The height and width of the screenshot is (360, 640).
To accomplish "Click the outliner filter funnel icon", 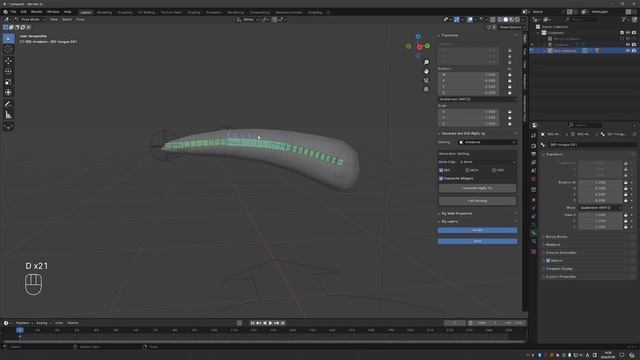I will [624, 19].
